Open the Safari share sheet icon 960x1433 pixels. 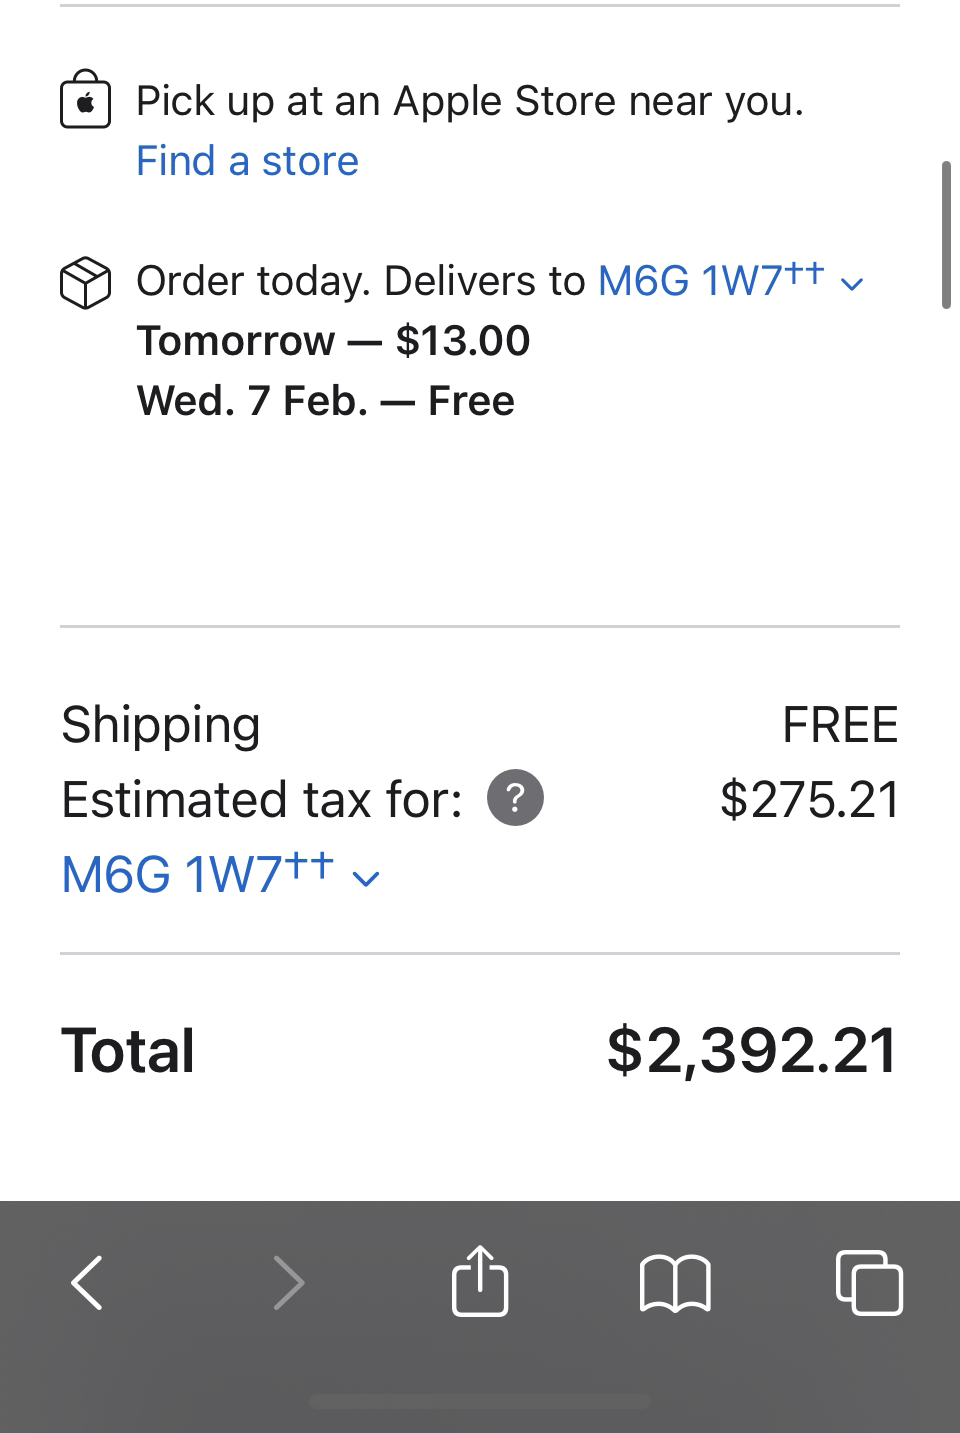(x=480, y=1280)
